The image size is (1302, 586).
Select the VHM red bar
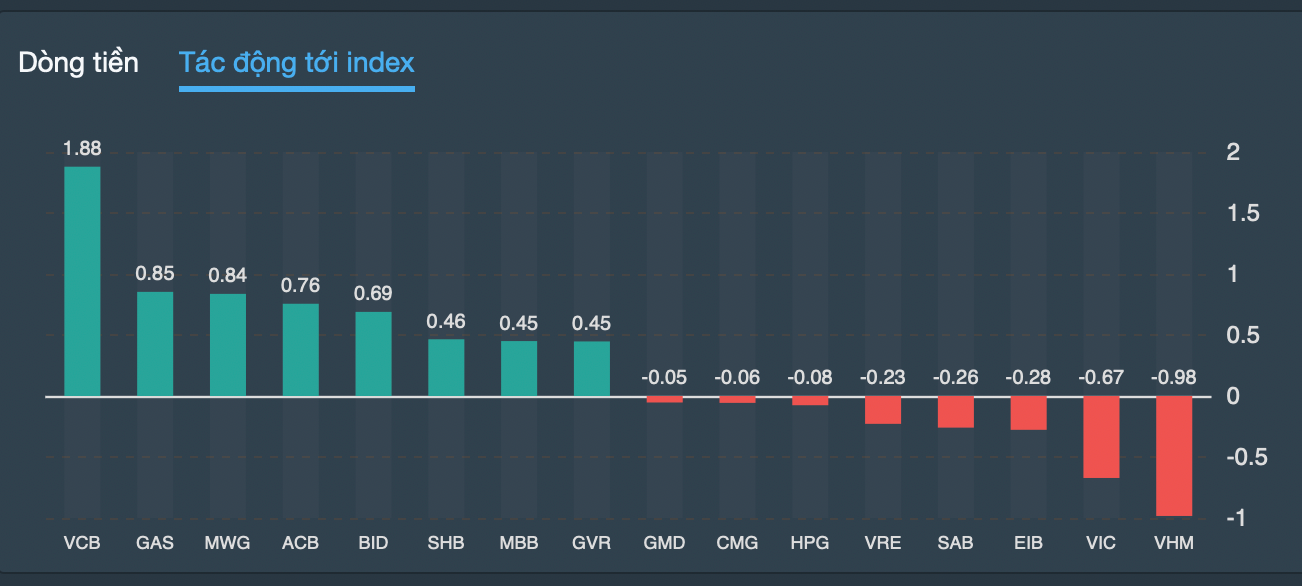1174,456
